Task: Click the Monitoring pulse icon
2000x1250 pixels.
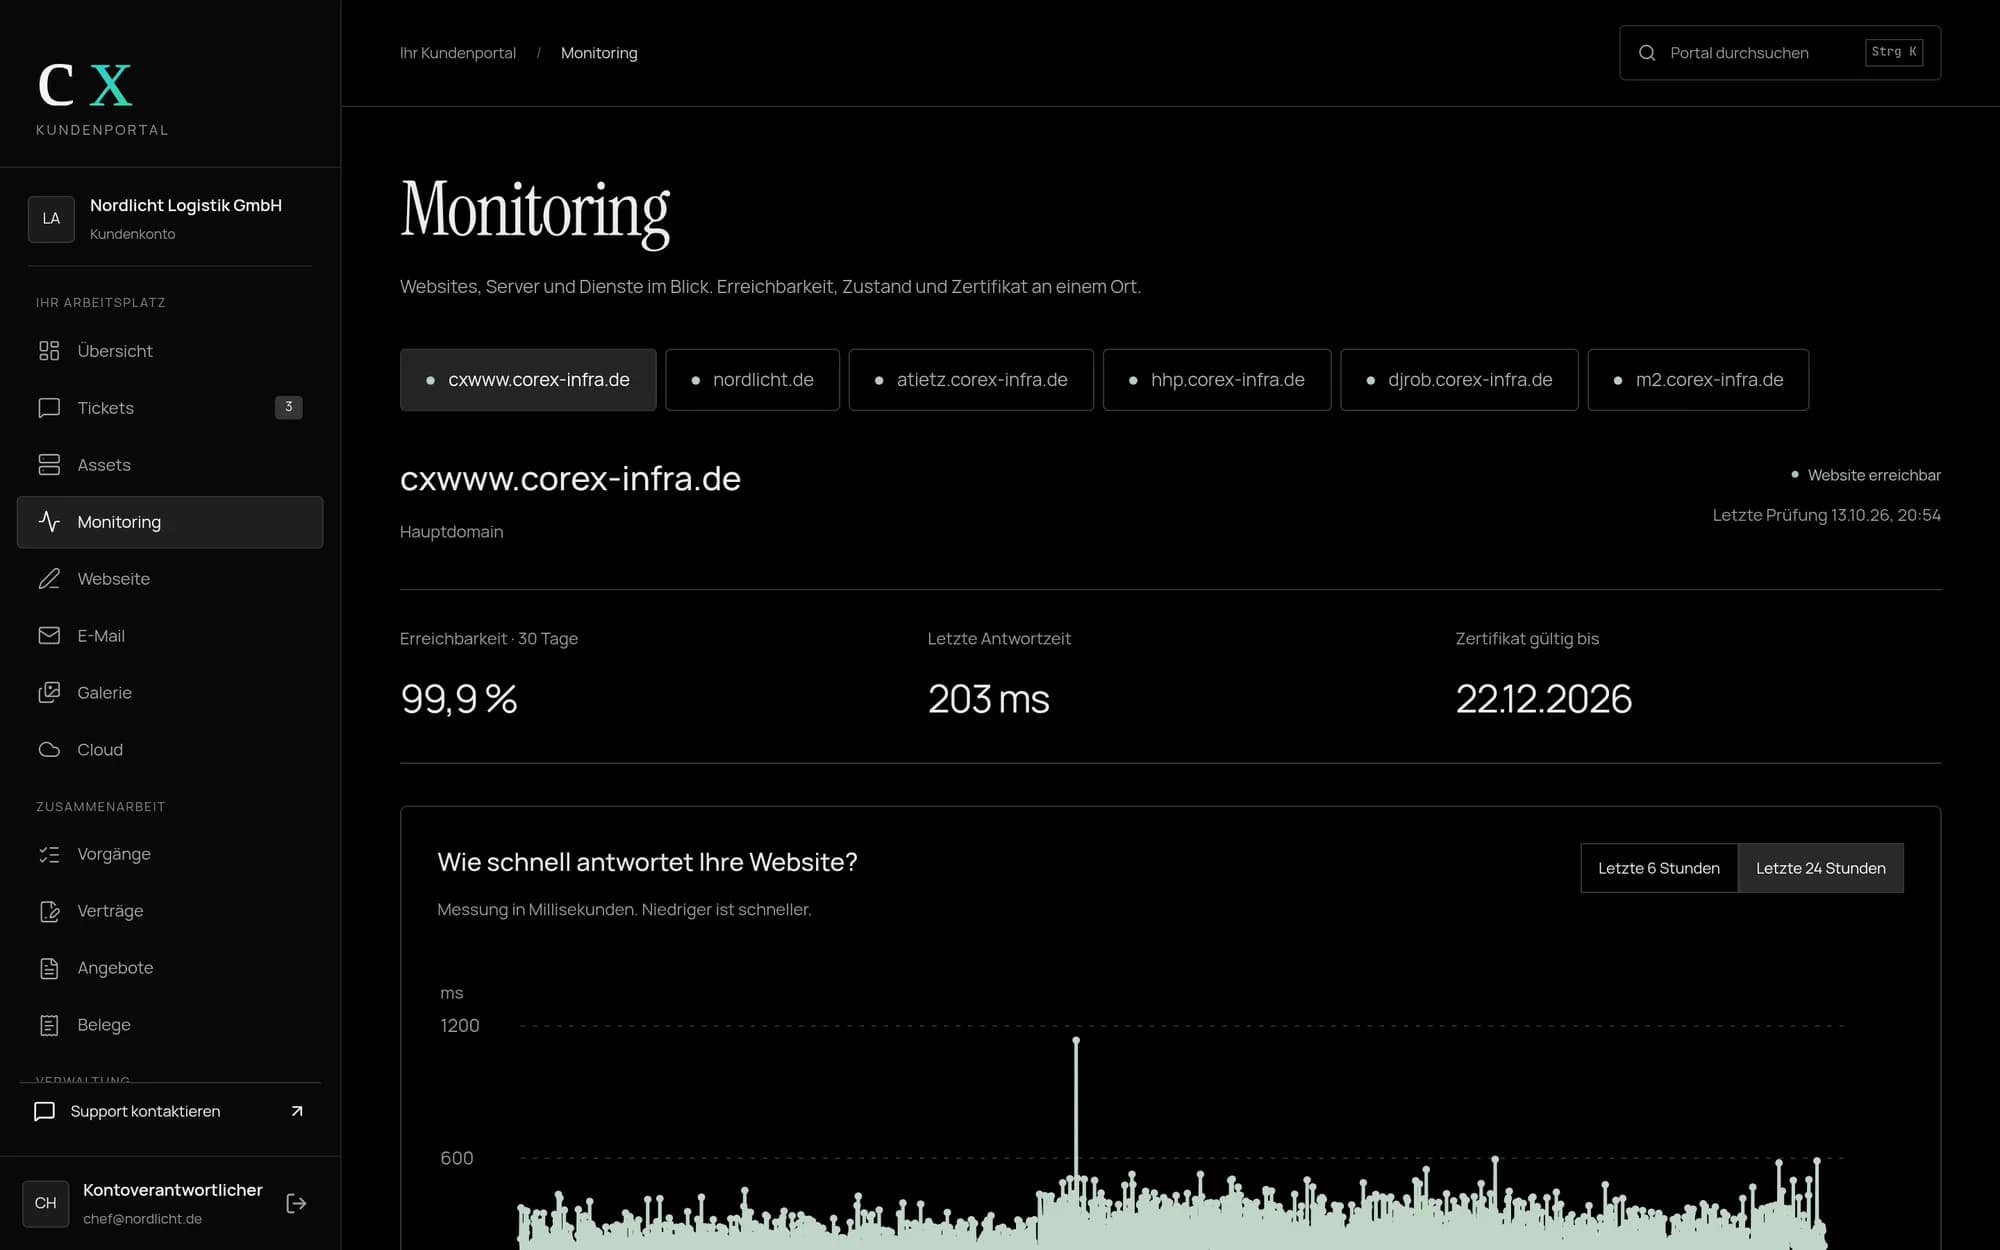Action: [x=49, y=522]
